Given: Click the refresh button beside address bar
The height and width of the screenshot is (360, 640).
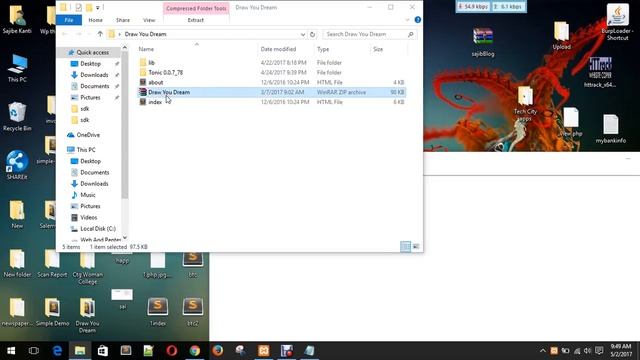Looking at the screenshot, I should point(312,34).
